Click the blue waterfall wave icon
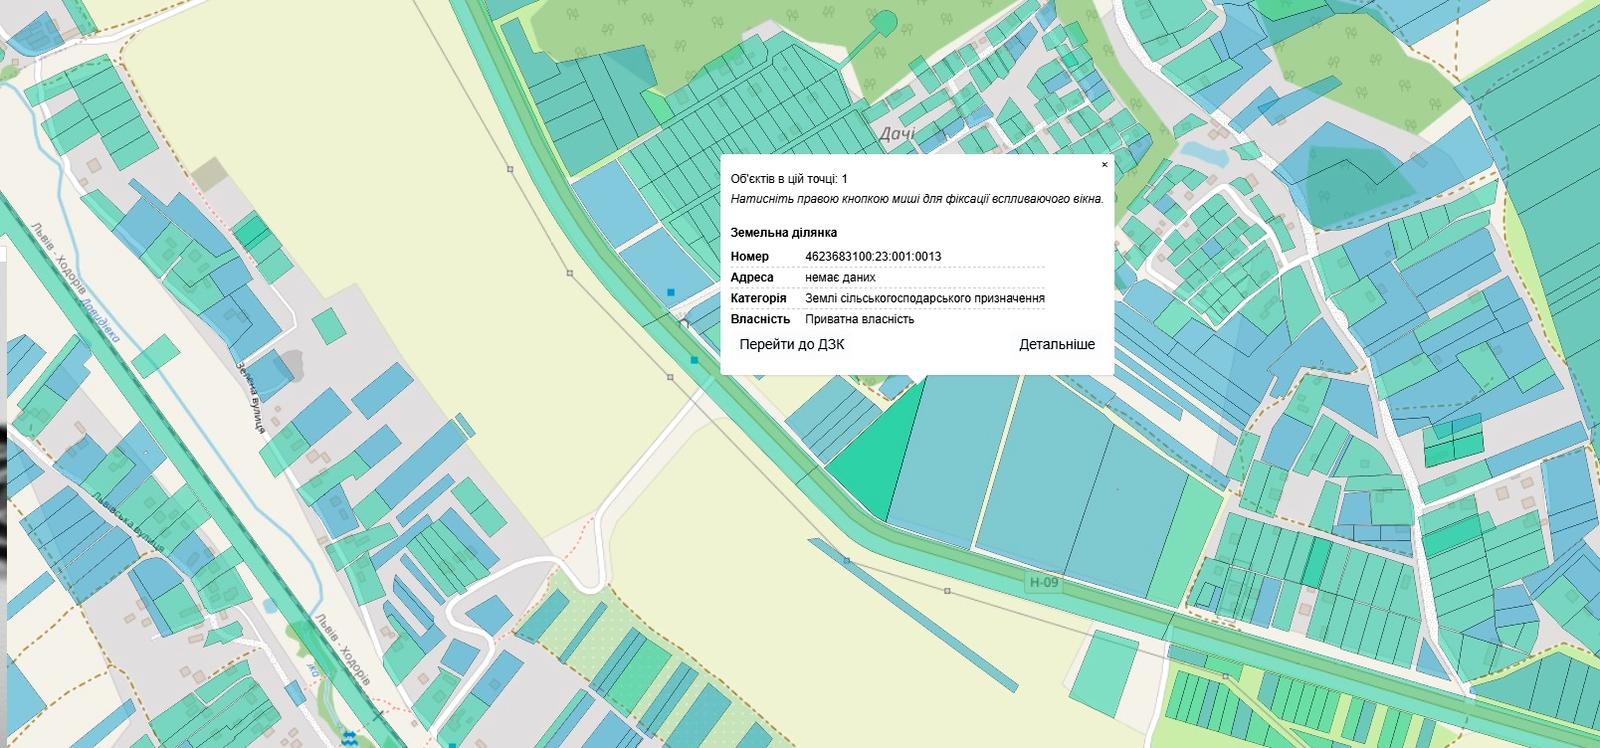1600x748 pixels. click(x=349, y=739)
